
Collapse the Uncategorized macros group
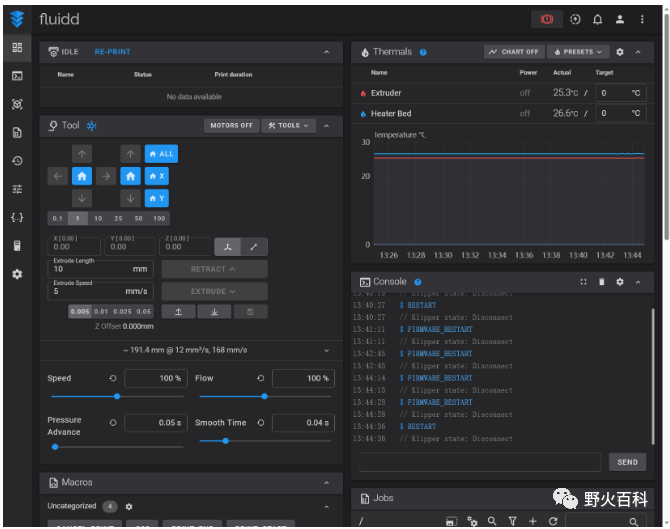326,506
